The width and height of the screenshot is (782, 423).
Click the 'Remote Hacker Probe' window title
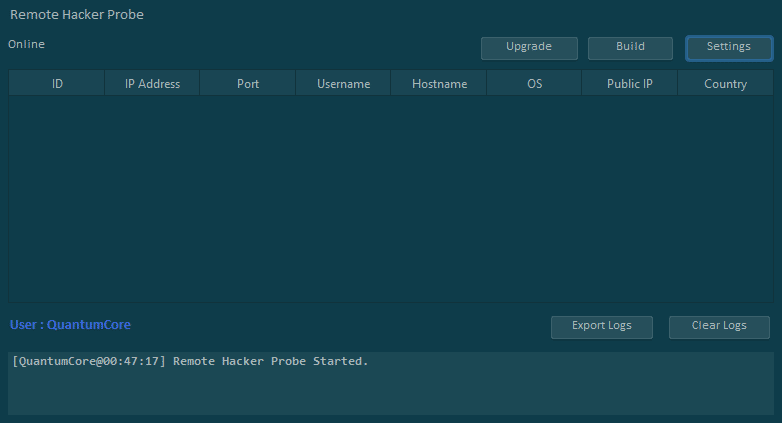(x=77, y=15)
